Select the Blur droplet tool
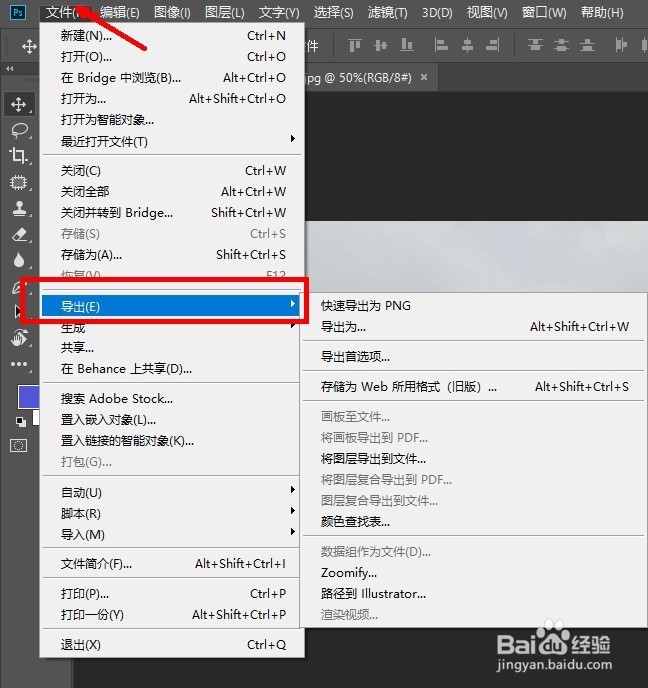This screenshot has height=688, width=648. point(19,260)
